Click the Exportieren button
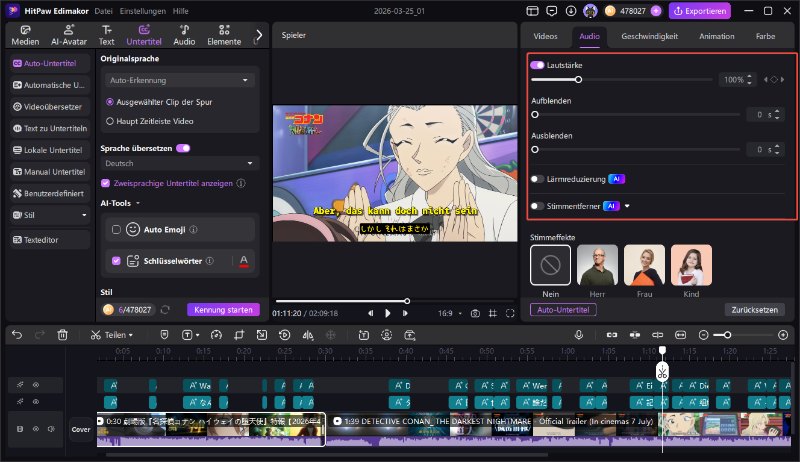800x462 pixels. 700,11
